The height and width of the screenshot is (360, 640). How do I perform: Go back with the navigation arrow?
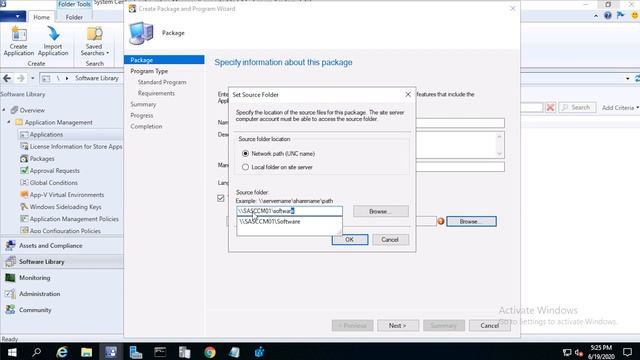[x=7, y=78]
